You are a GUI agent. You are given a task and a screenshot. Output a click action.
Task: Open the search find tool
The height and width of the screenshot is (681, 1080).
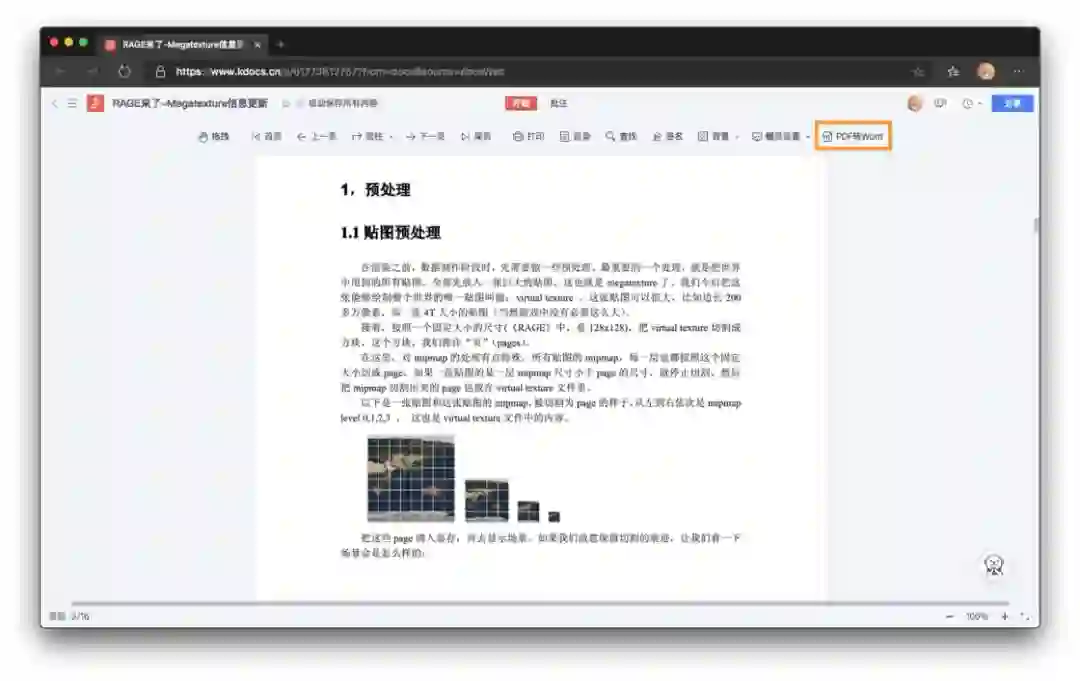click(x=621, y=136)
